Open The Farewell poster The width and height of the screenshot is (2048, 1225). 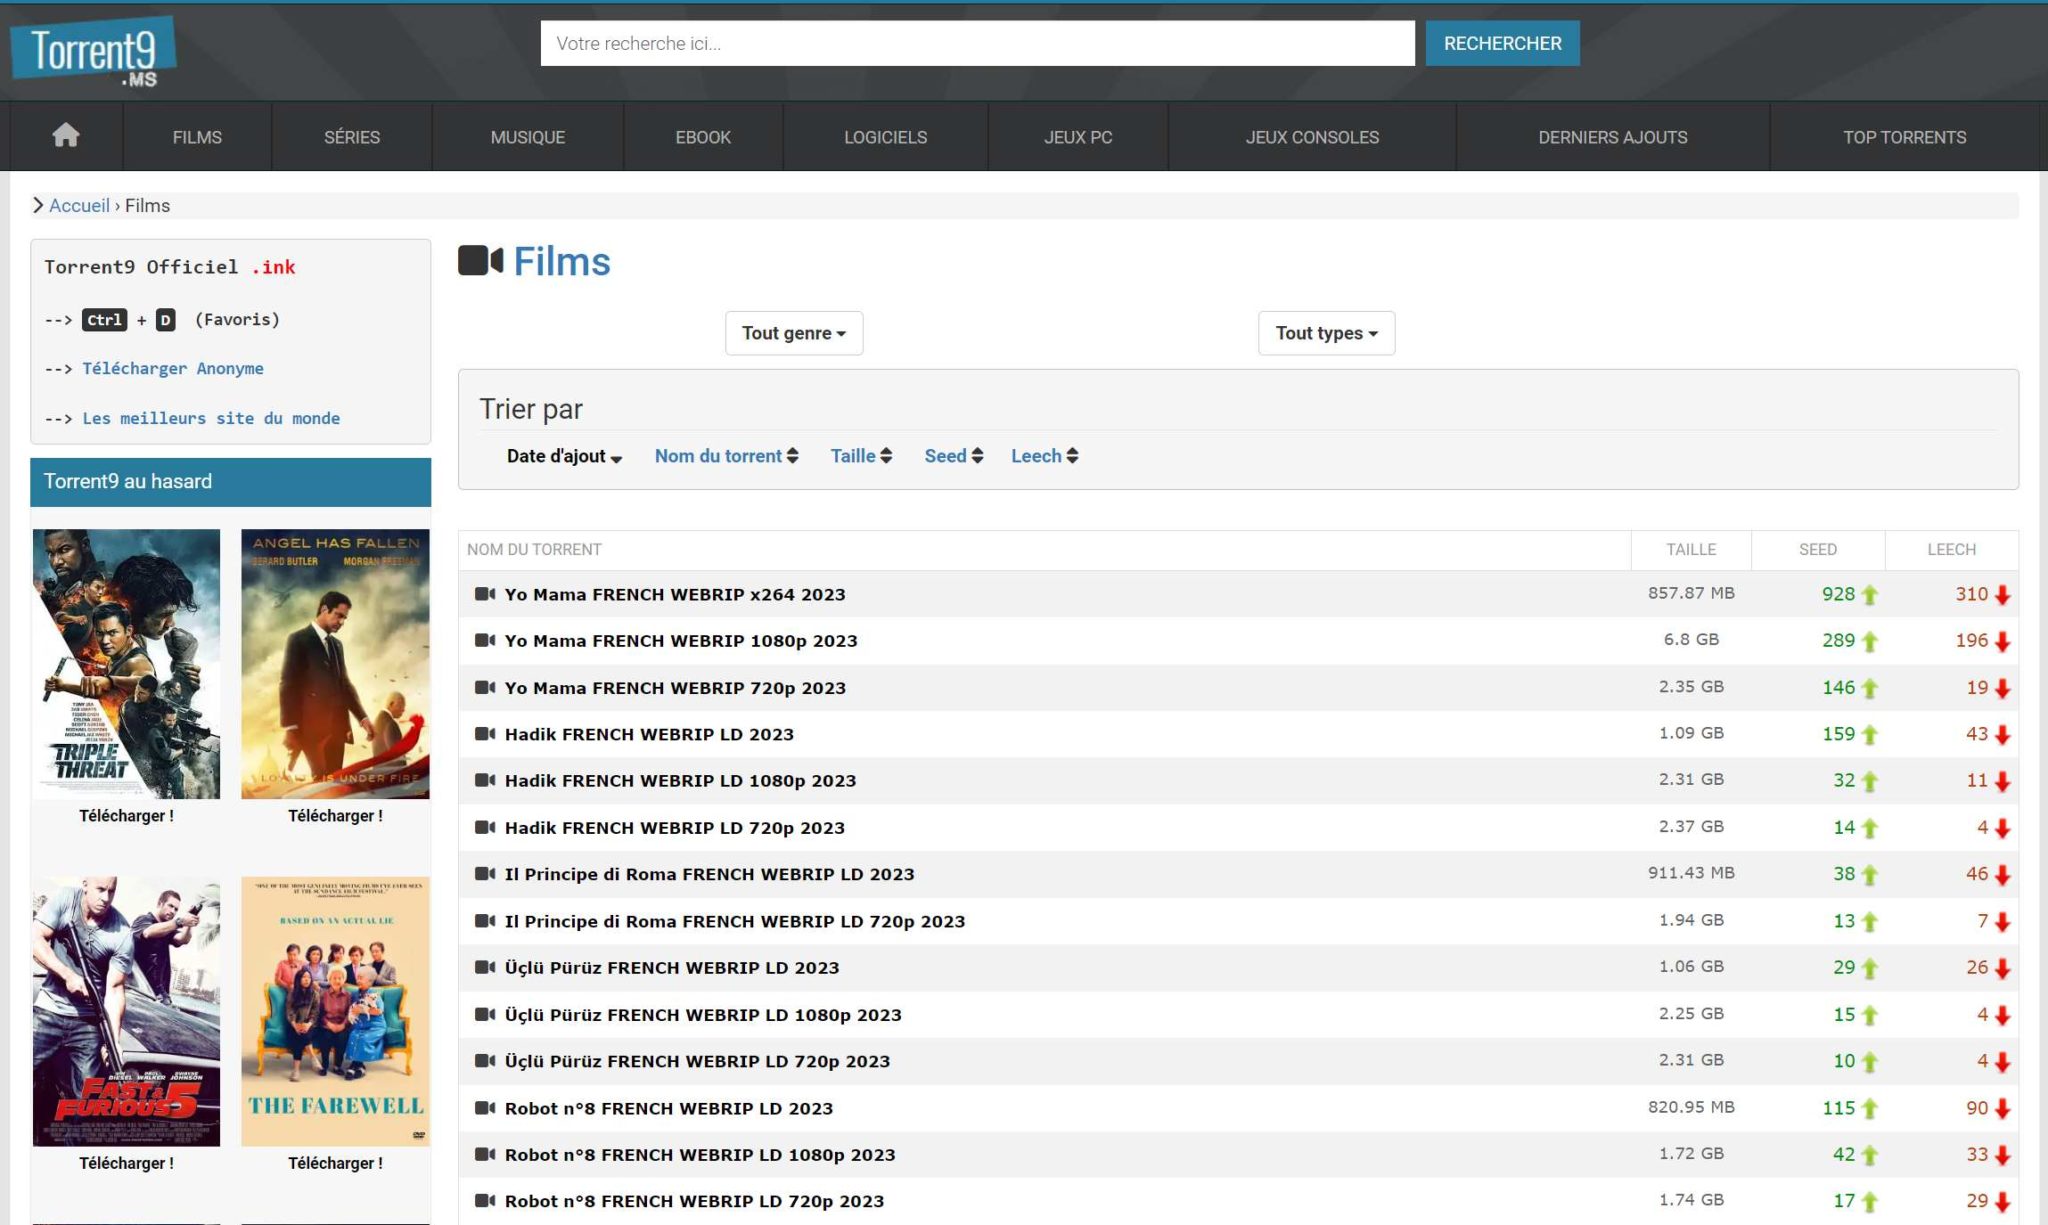pyautogui.click(x=335, y=1011)
